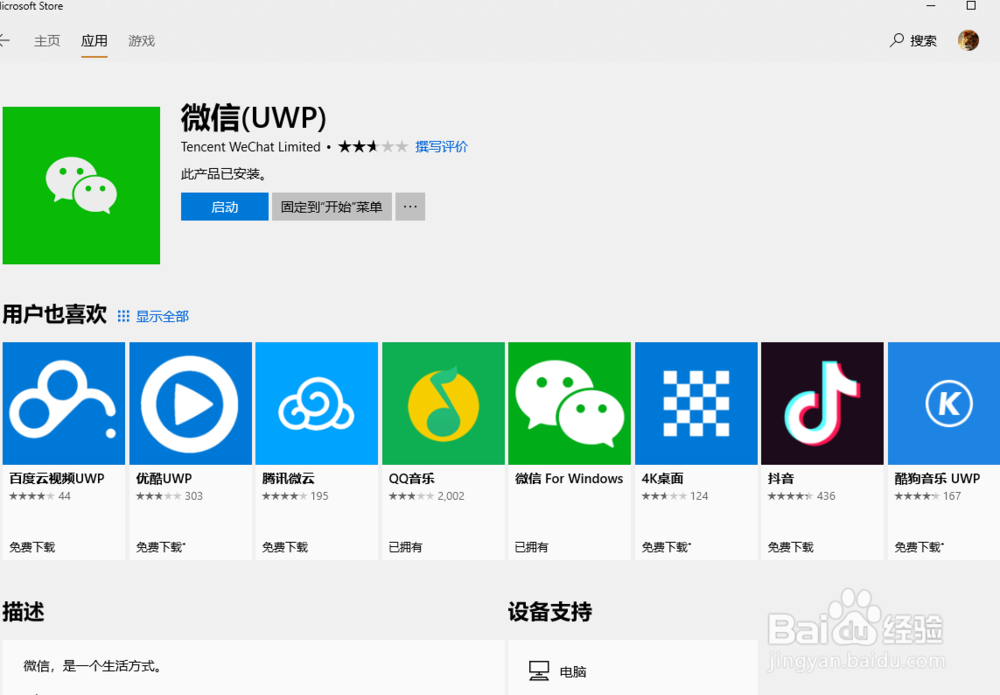
Task: Click the 436 rating count of 抖音
Action: (826, 496)
